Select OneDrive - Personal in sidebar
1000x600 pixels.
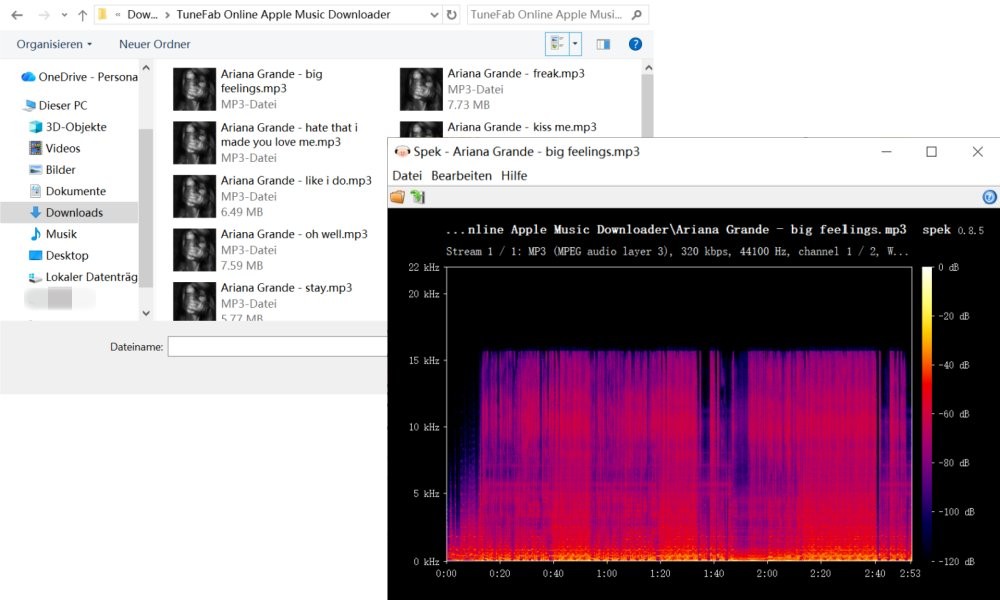(80, 77)
